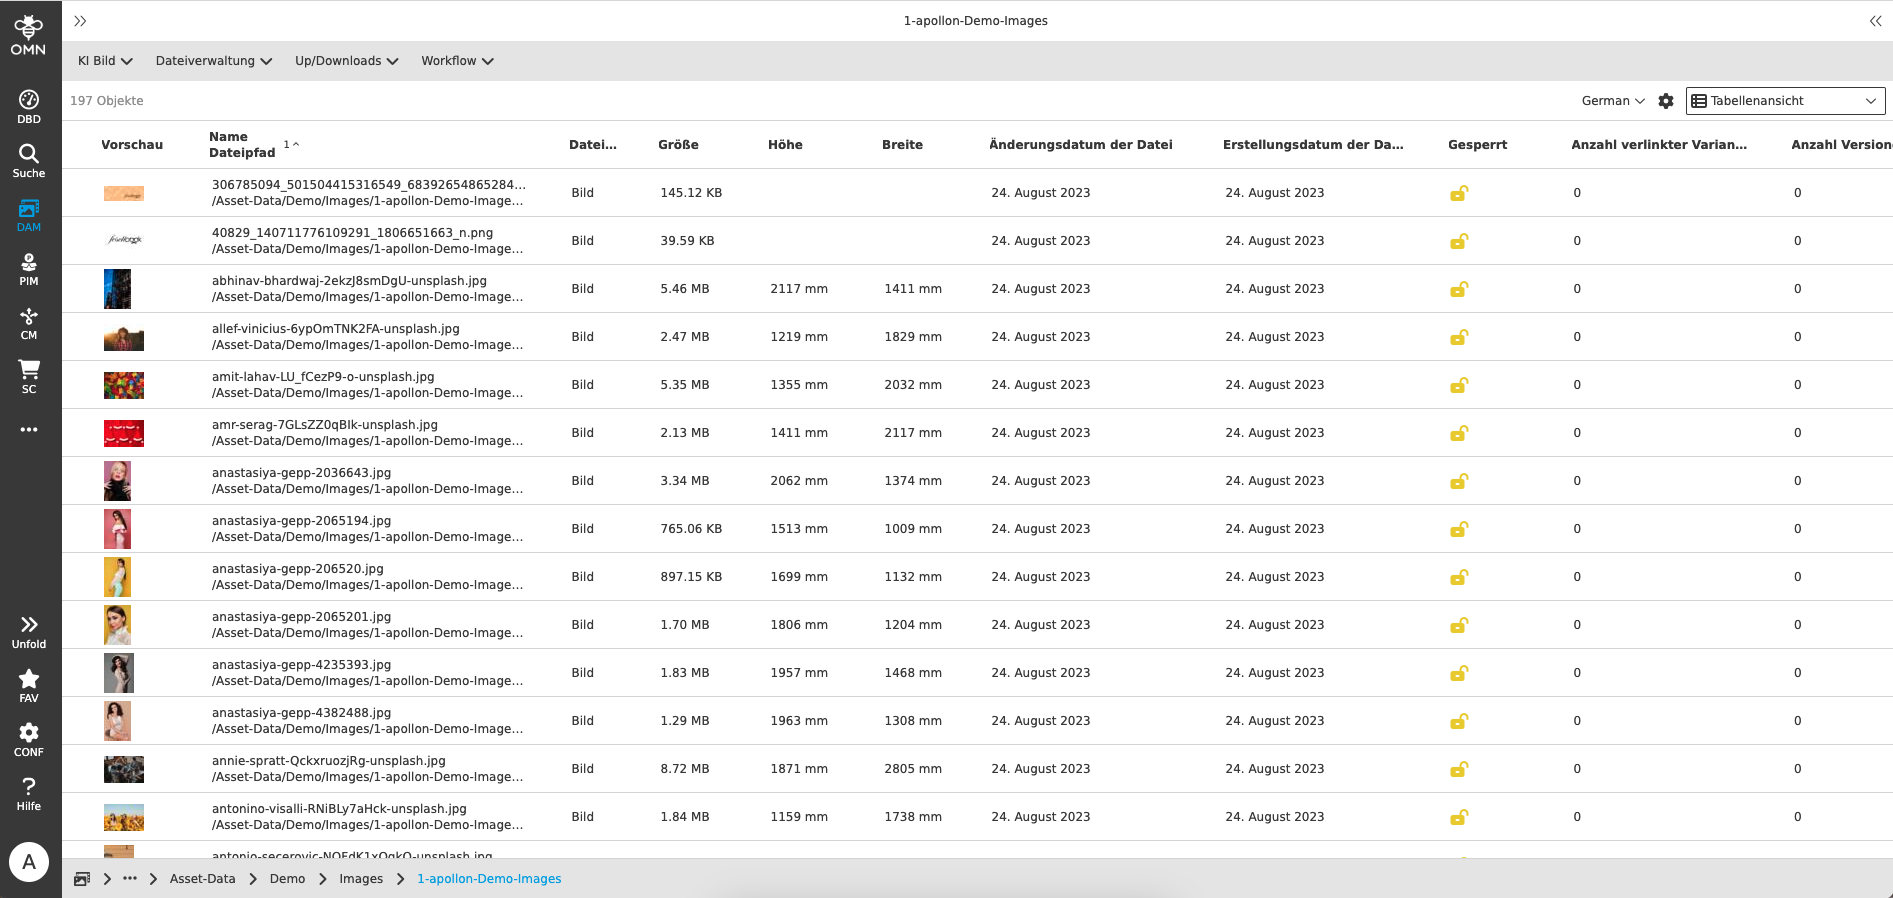Navigate to Images breadcrumb
Viewport: 1893px width, 898px height.
(361, 879)
